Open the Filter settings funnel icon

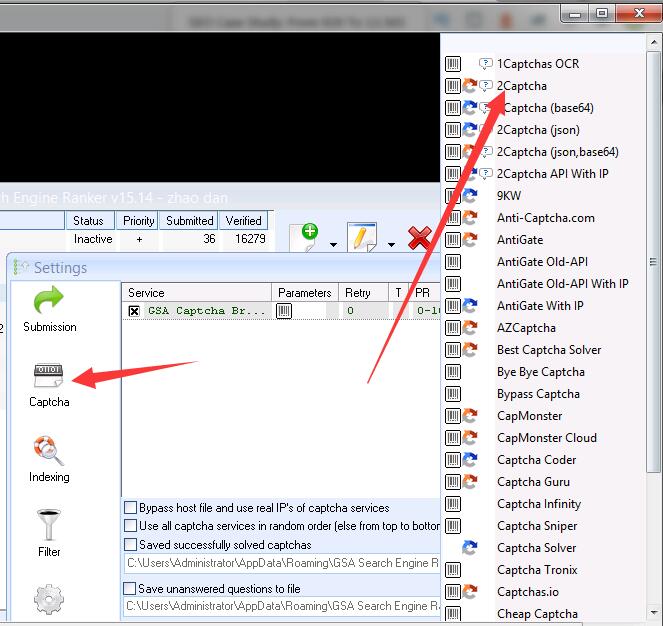pos(49,532)
